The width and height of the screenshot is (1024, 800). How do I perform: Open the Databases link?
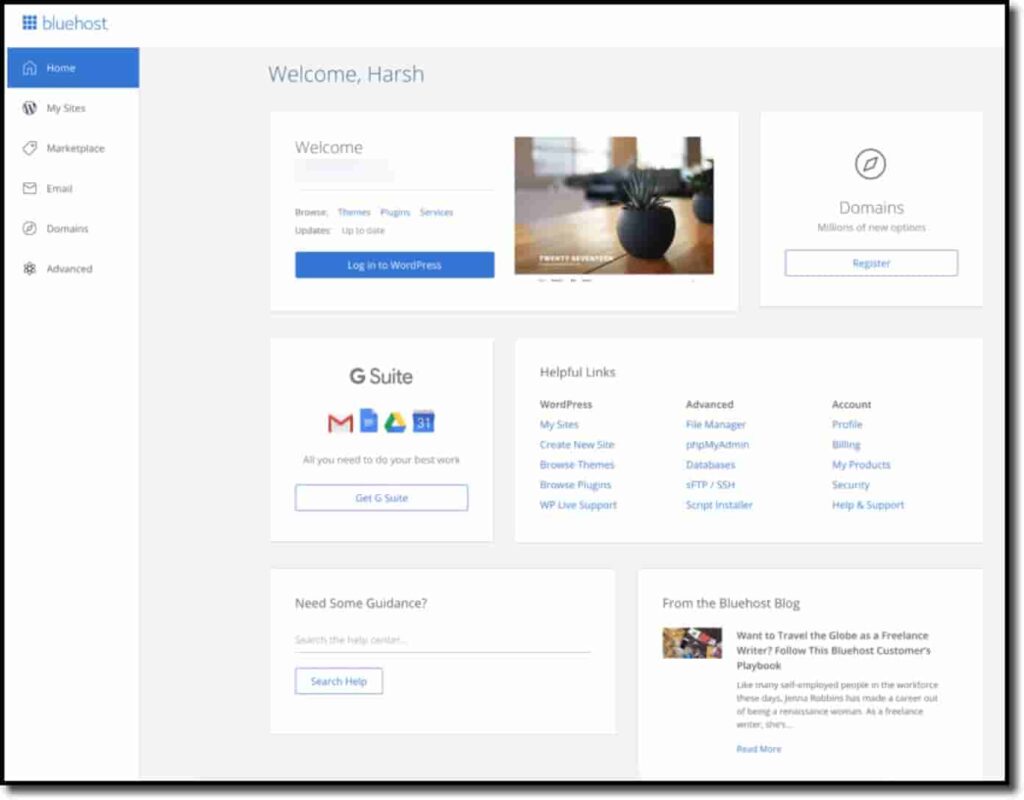(711, 465)
